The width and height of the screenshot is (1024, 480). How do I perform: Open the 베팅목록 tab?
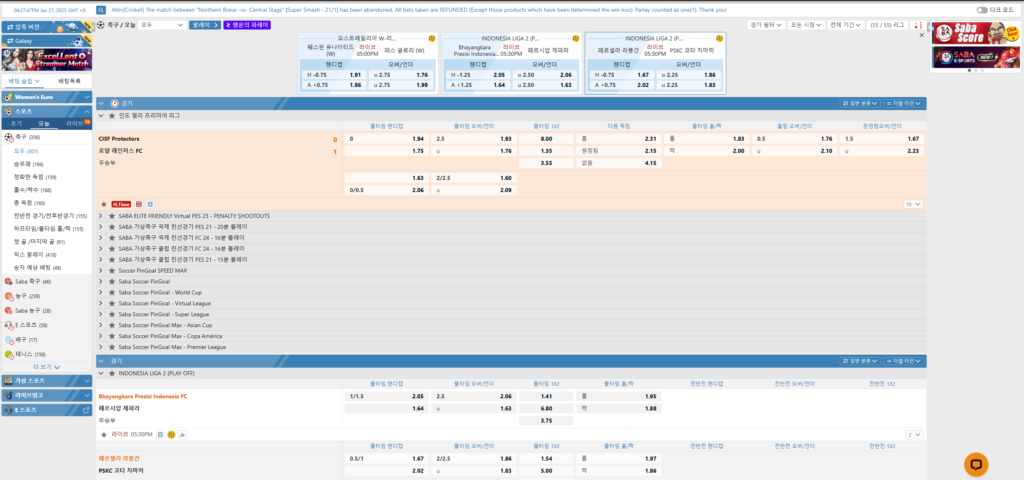(x=69, y=82)
